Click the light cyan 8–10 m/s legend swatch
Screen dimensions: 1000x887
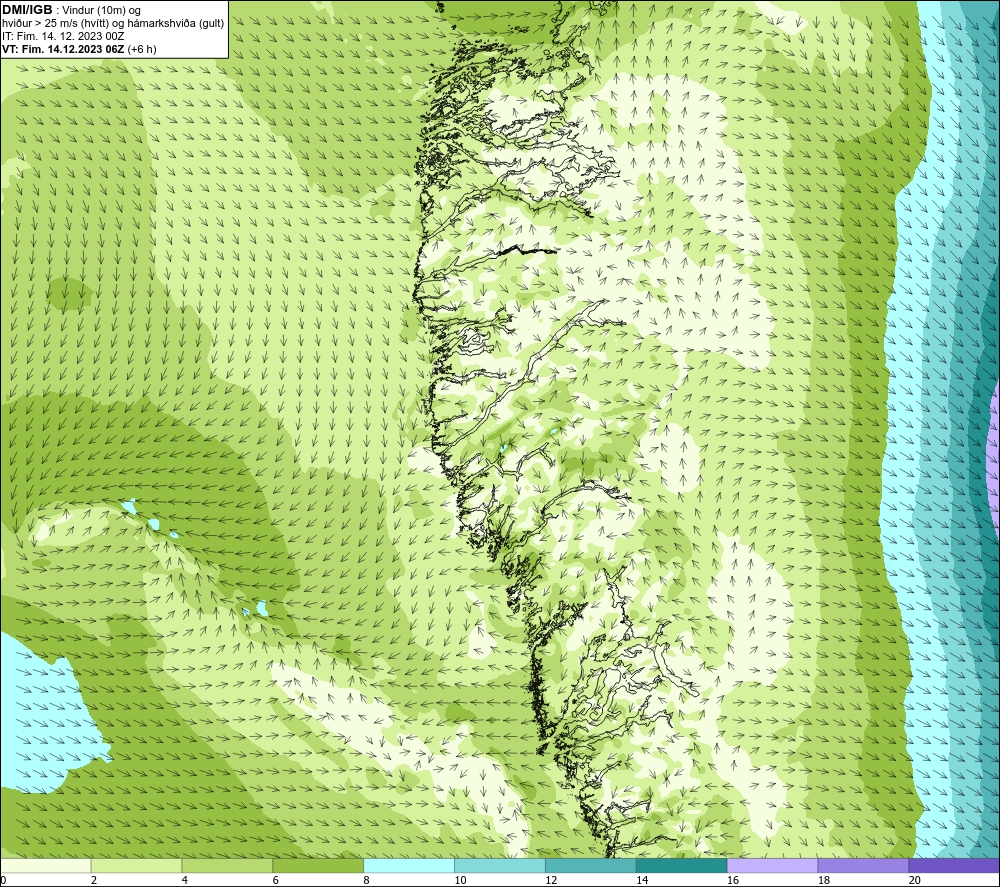pyautogui.click(x=409, y=865)
